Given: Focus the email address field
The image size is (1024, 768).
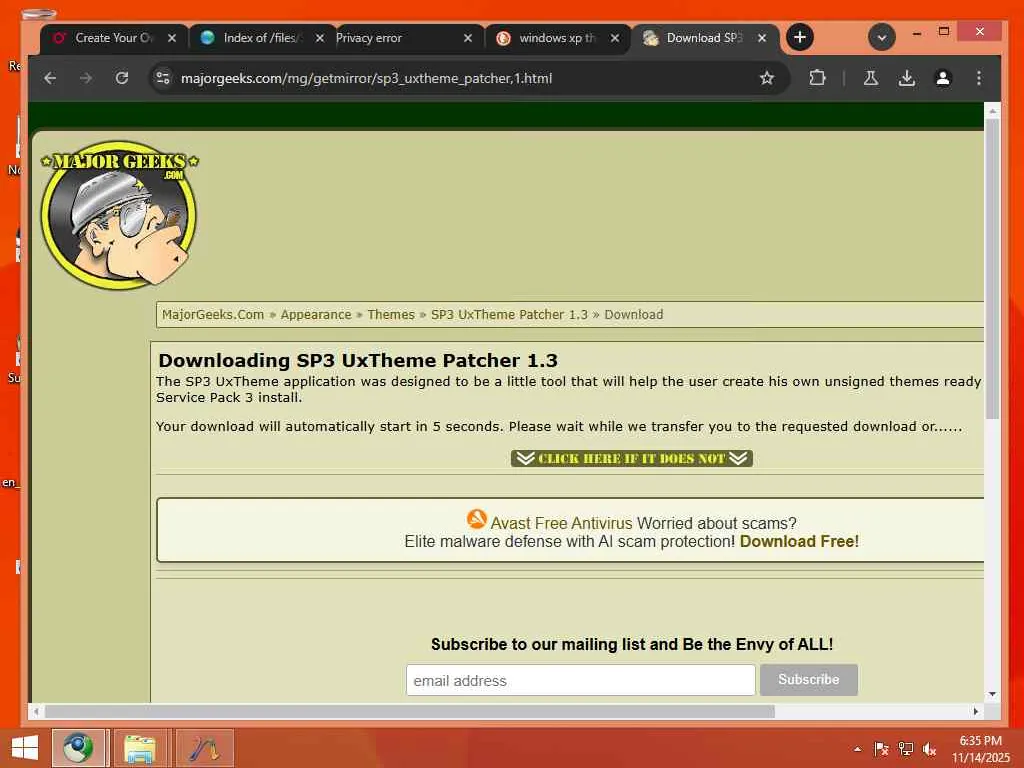Looking at the screenshot, I should coord(581,680).
